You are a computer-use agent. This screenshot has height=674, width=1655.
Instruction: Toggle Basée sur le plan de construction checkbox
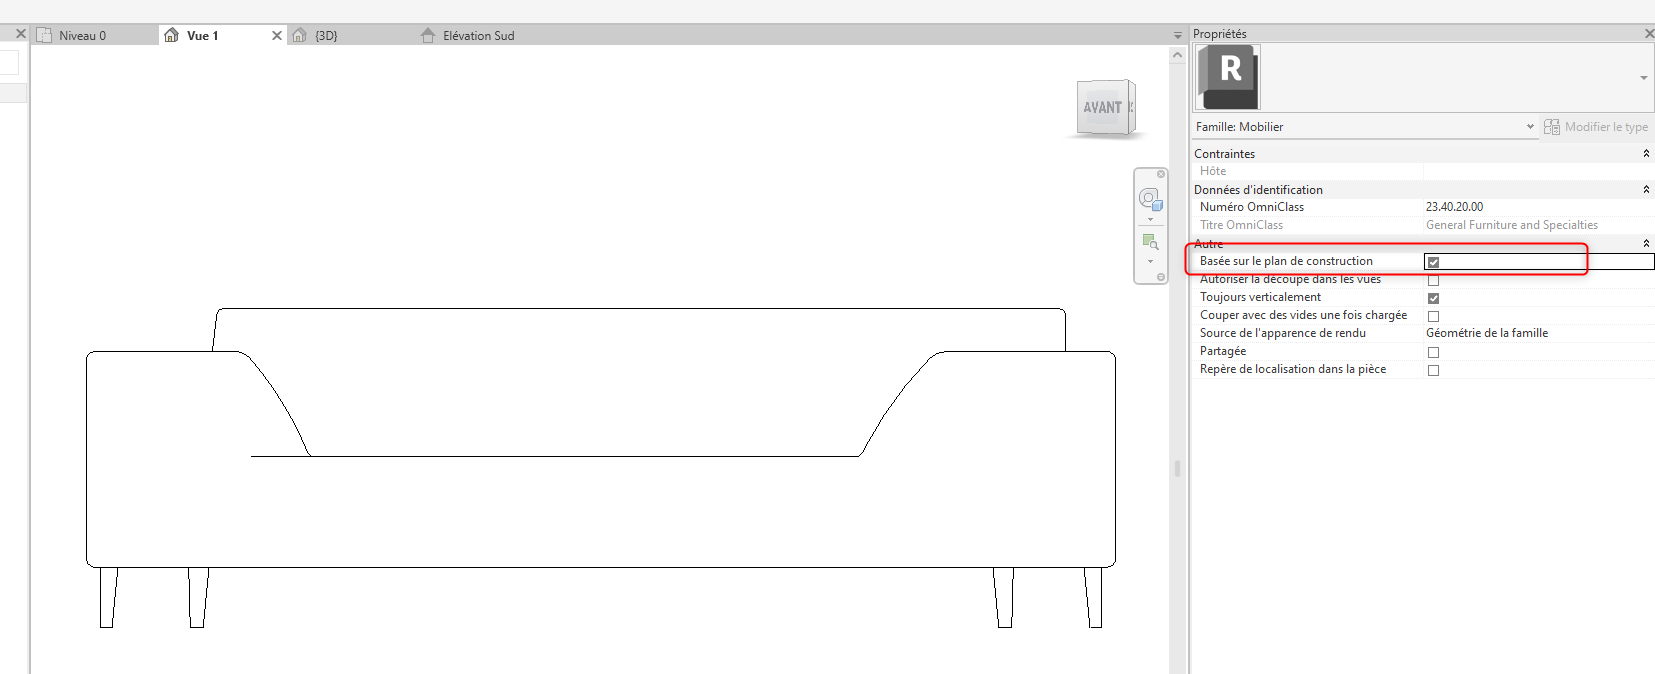[1433, 262]
